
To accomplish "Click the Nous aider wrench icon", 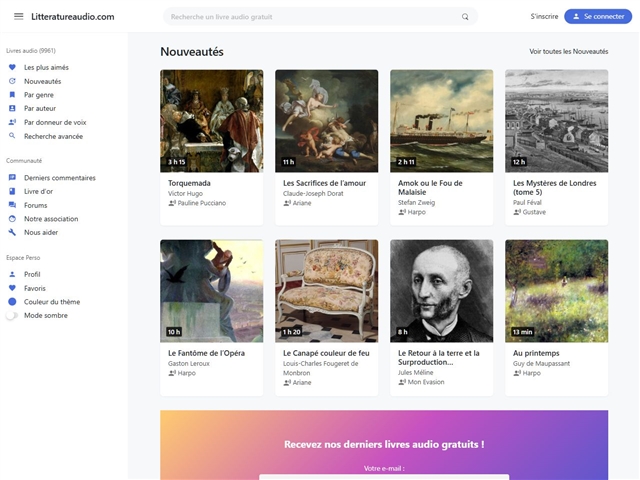I will coord(13,232).
